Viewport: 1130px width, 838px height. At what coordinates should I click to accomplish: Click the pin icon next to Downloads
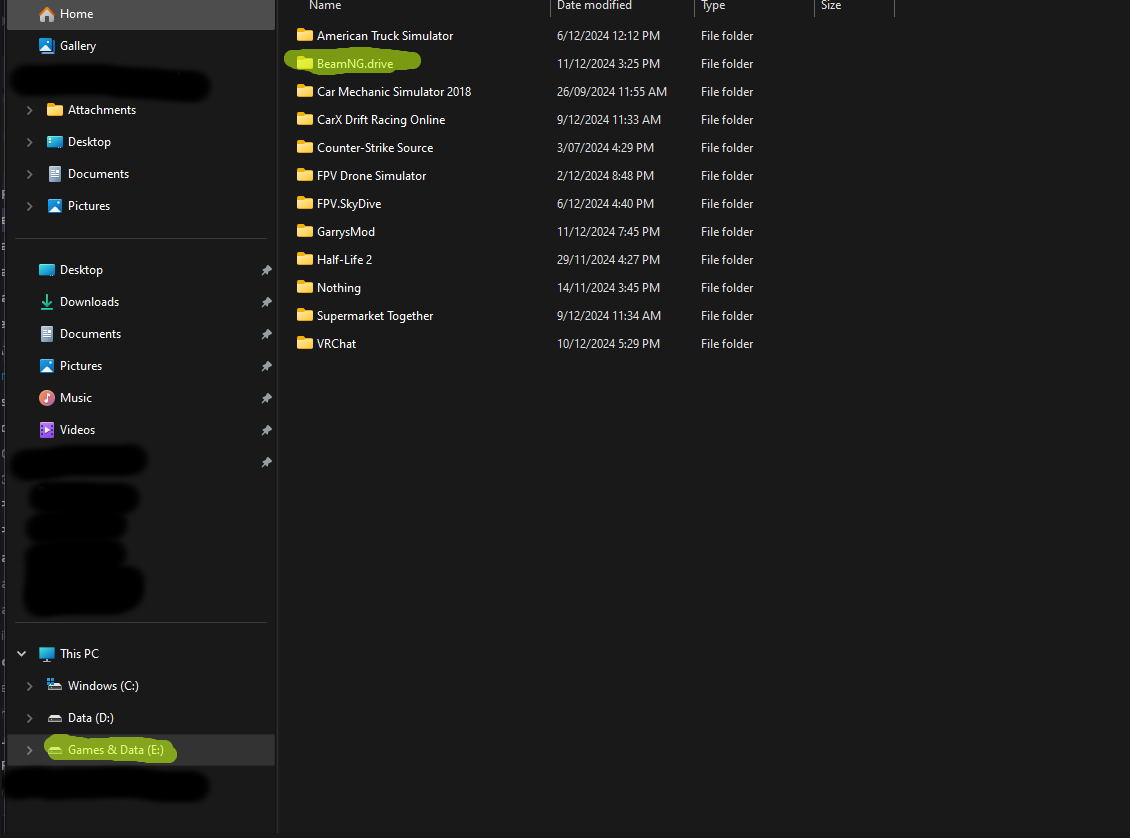pyautogui.click(x=267, y=302)
